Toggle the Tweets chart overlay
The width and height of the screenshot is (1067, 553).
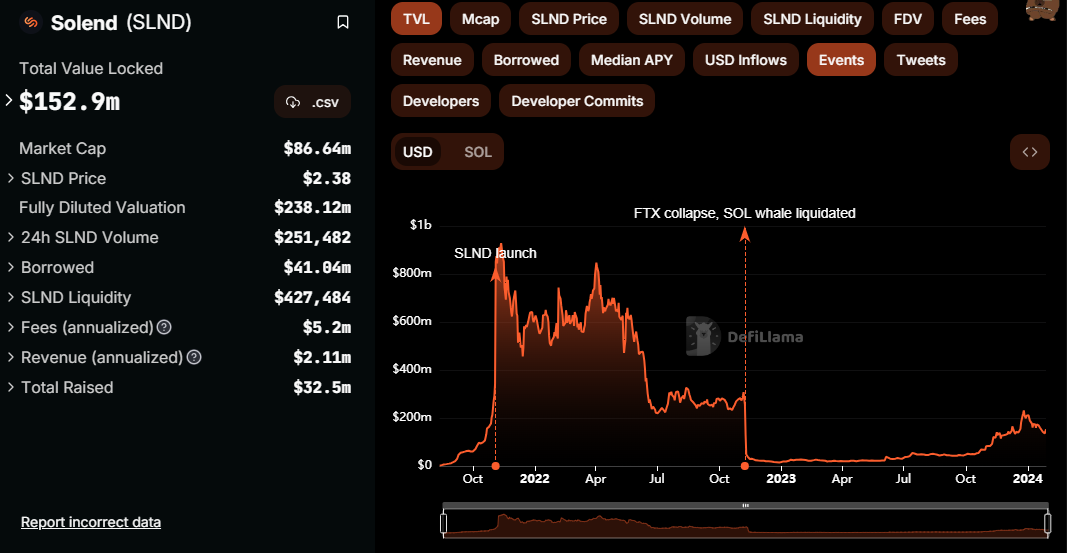pos(921,60)
